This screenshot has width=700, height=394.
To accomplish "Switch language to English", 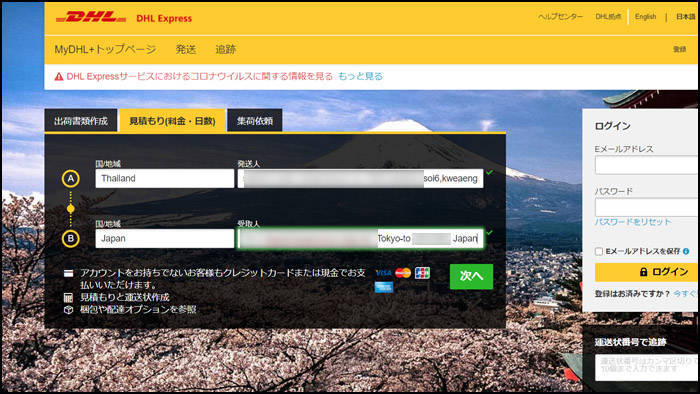I will 646,17.
